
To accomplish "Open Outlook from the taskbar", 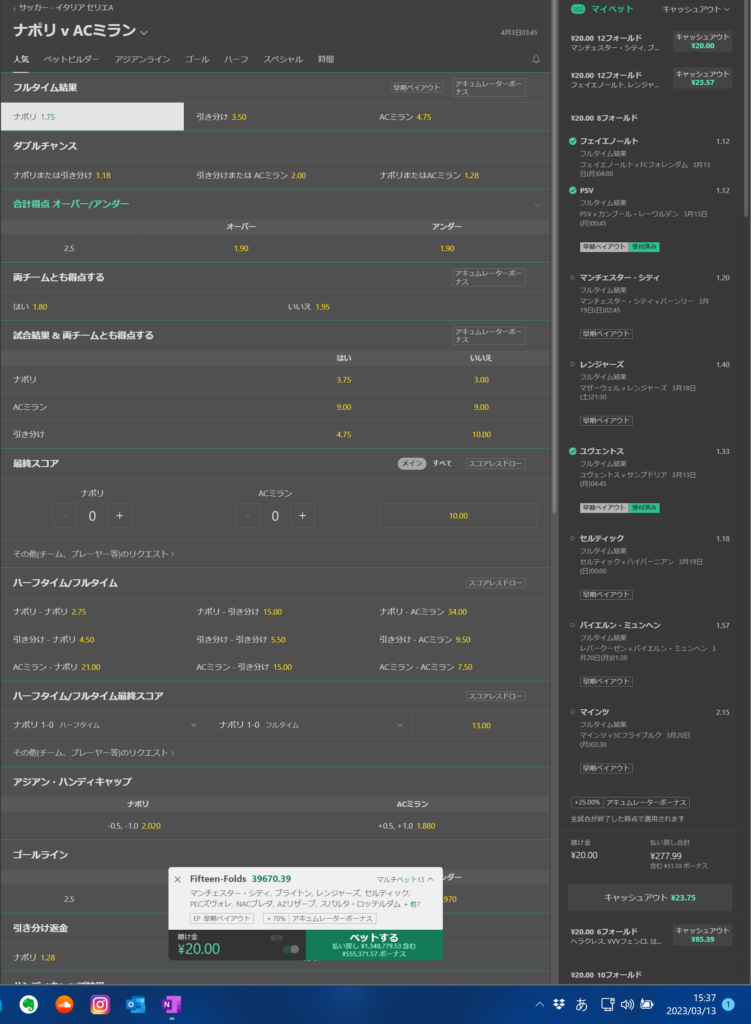I will [x=135, y=1004].
